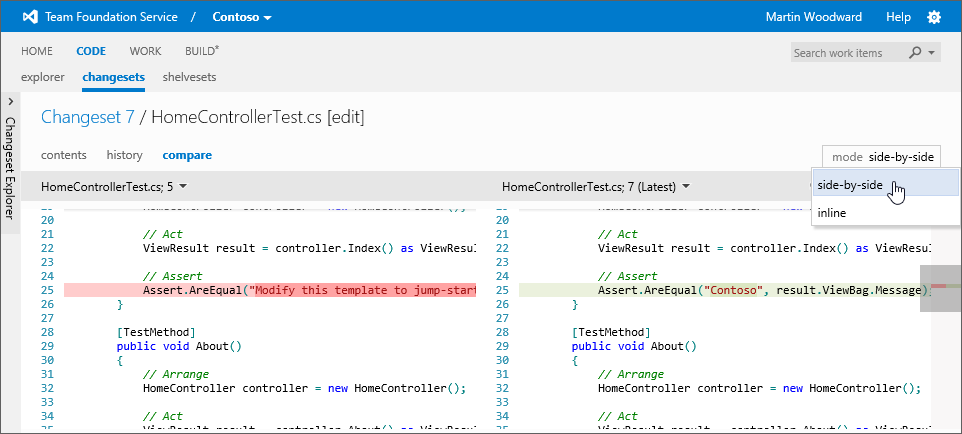Select the side-by-side mode option
Viewport: 962px width, 434px height.
point(885,185)
